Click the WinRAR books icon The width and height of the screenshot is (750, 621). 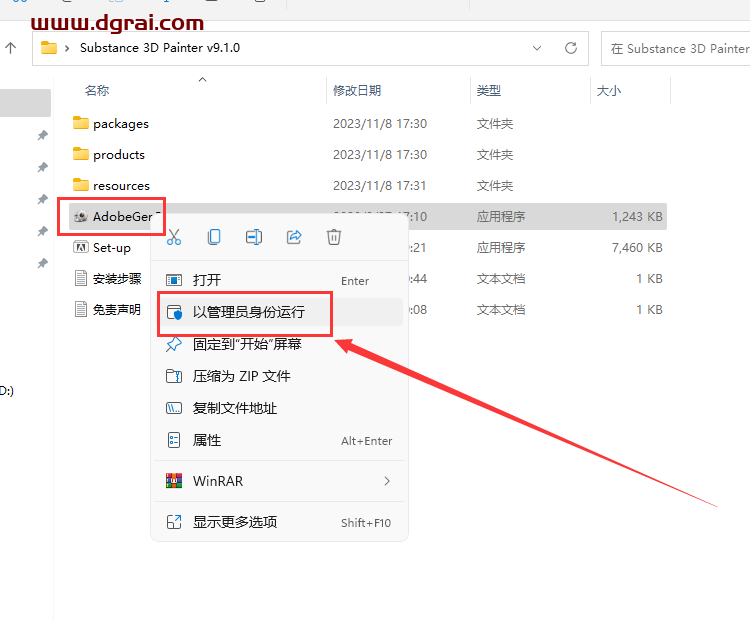coord(174,481)
